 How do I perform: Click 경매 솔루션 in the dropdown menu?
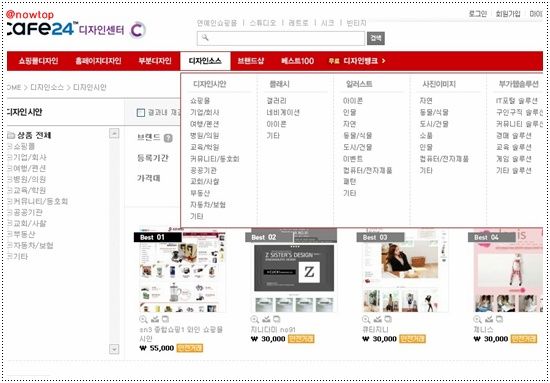(x=514, y=136)
